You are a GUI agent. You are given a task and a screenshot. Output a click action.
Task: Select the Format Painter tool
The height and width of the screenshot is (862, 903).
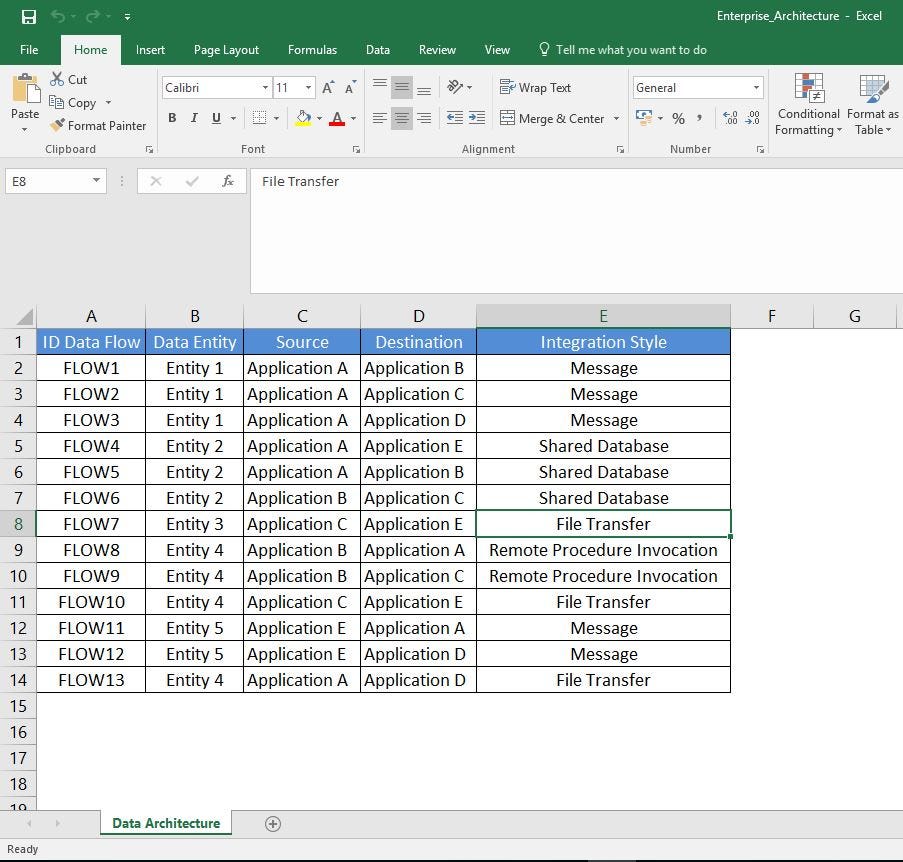(98, 125)
